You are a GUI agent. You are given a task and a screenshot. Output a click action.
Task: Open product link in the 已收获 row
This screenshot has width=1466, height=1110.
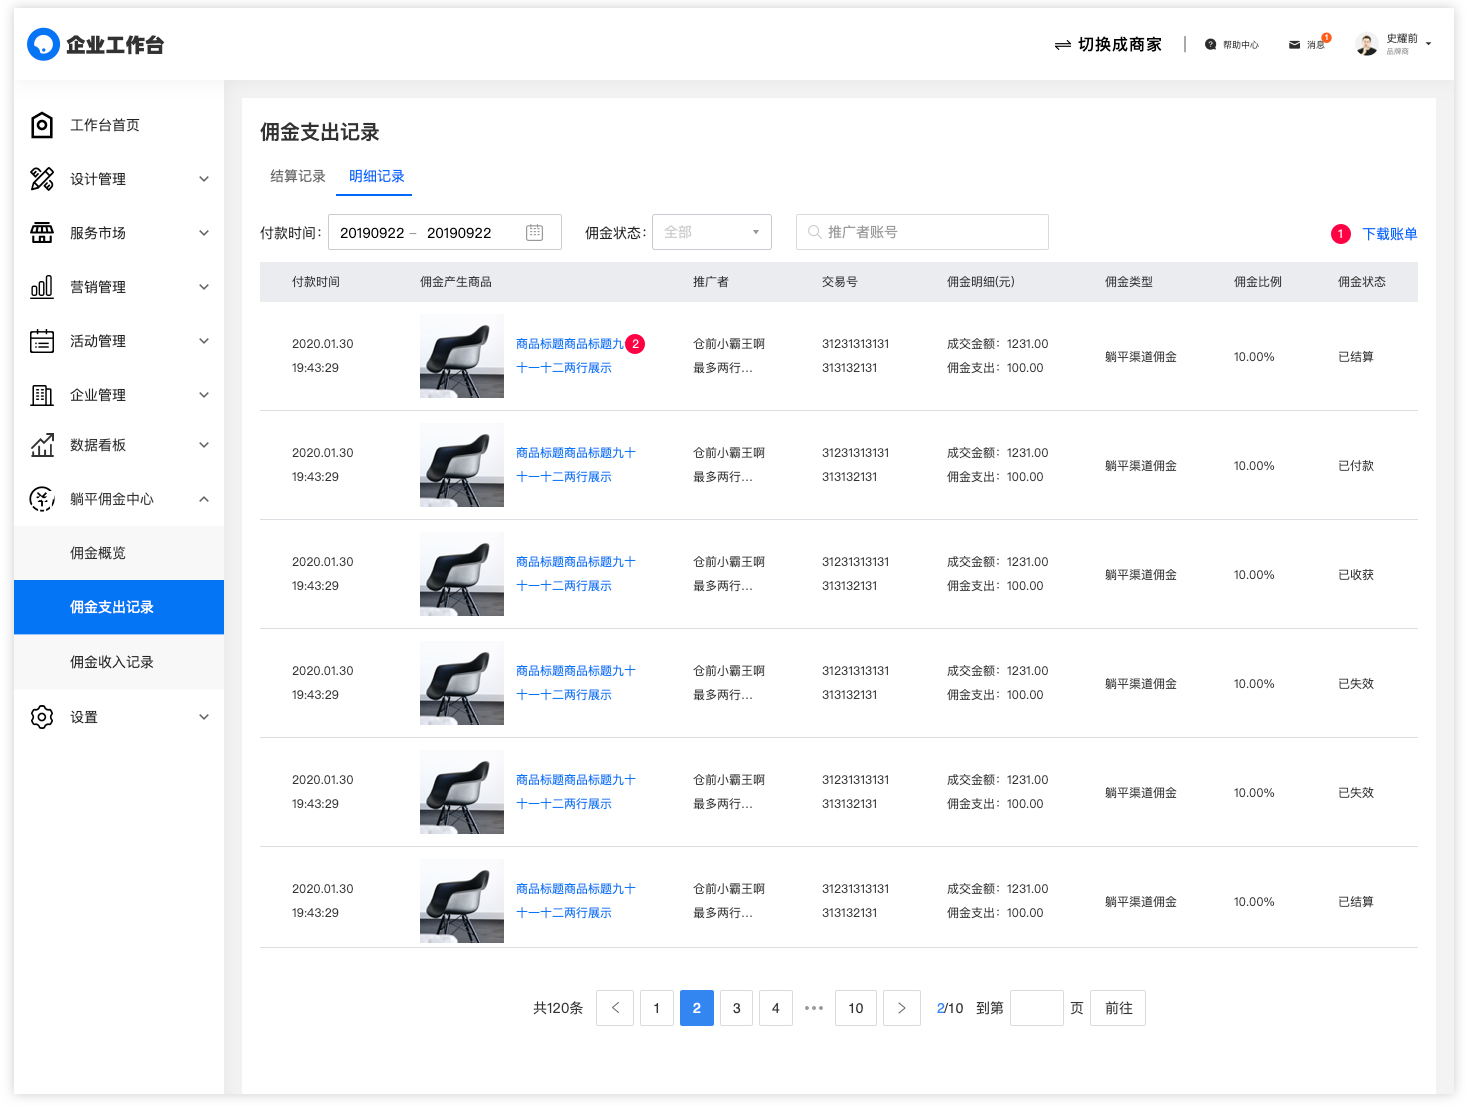tap(576, 574)
